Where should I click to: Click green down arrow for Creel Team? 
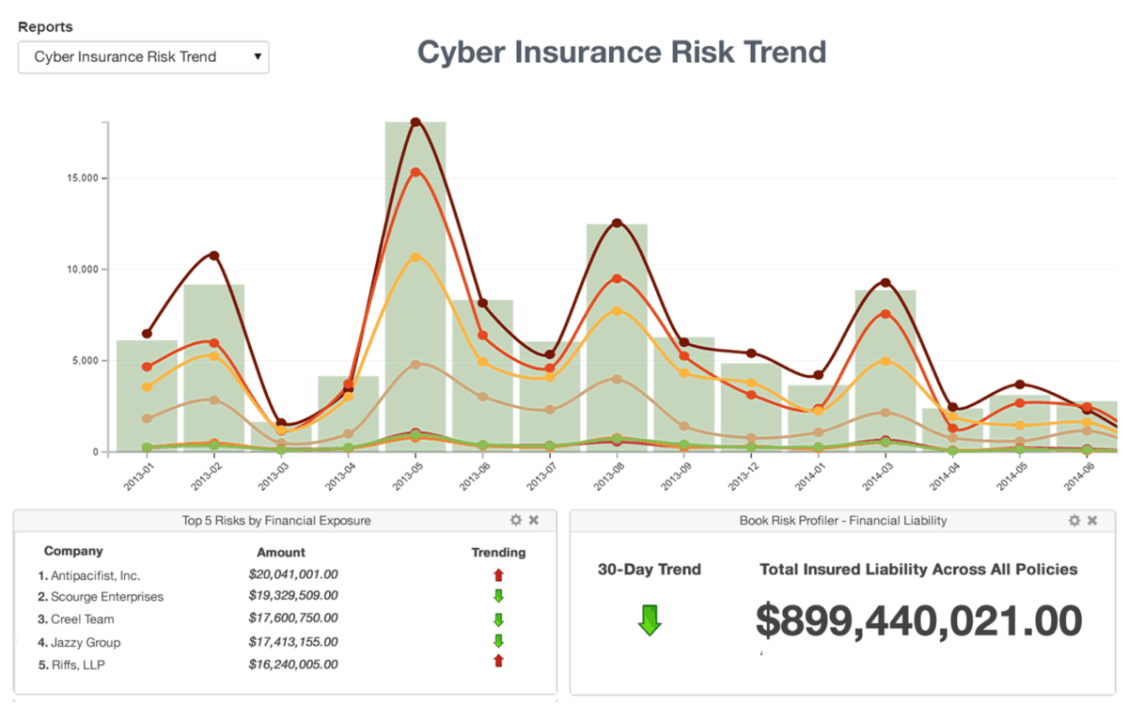point(498,619)
